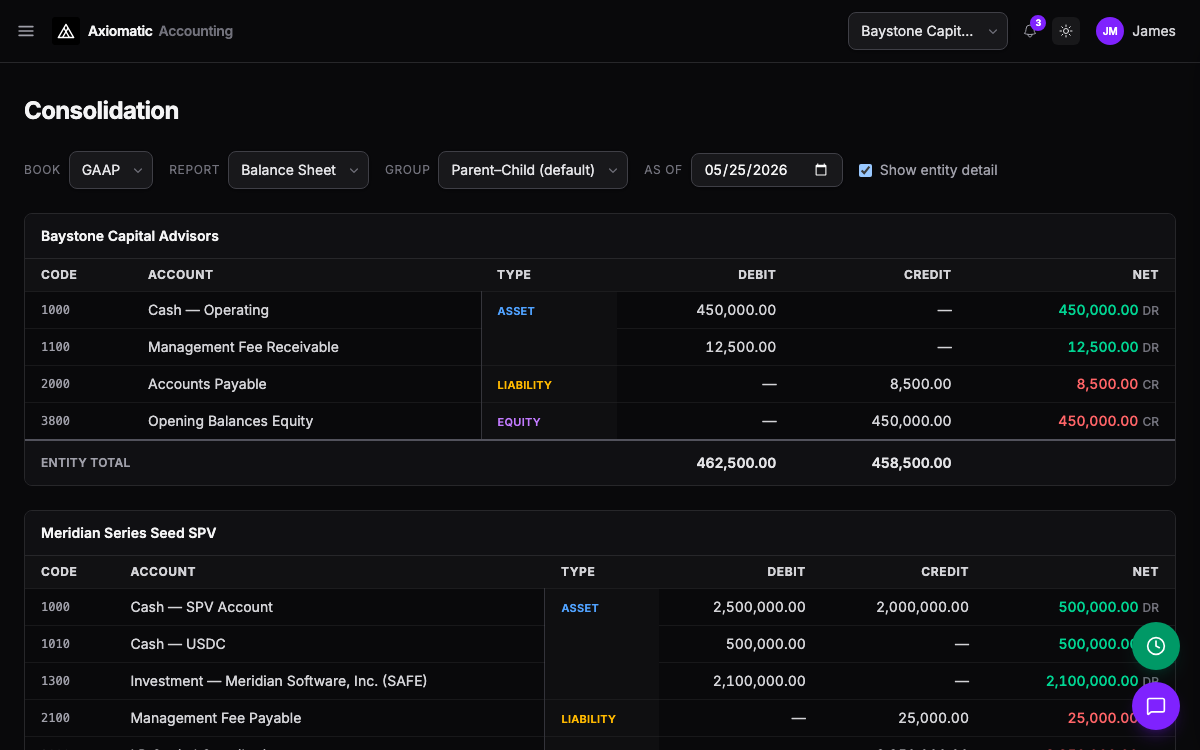The height and width of the screenshot is (750, 1200).
Task: Select the Cash — Operating account row
Action: pyautogui.click(x=600, y=310)
